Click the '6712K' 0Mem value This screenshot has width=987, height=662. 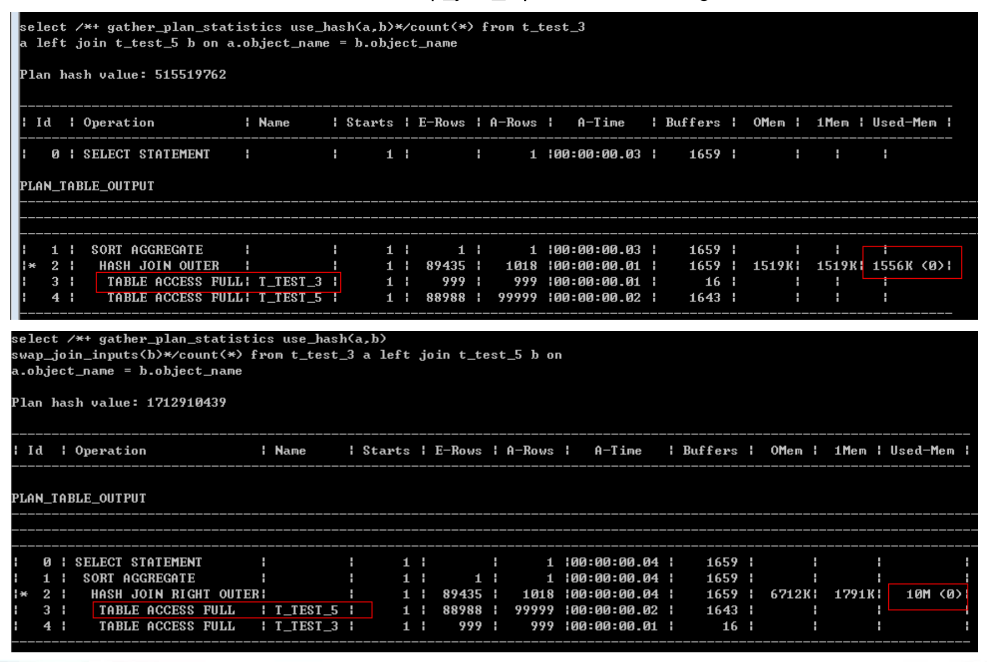pyautogui.click(x=789, y=595)
